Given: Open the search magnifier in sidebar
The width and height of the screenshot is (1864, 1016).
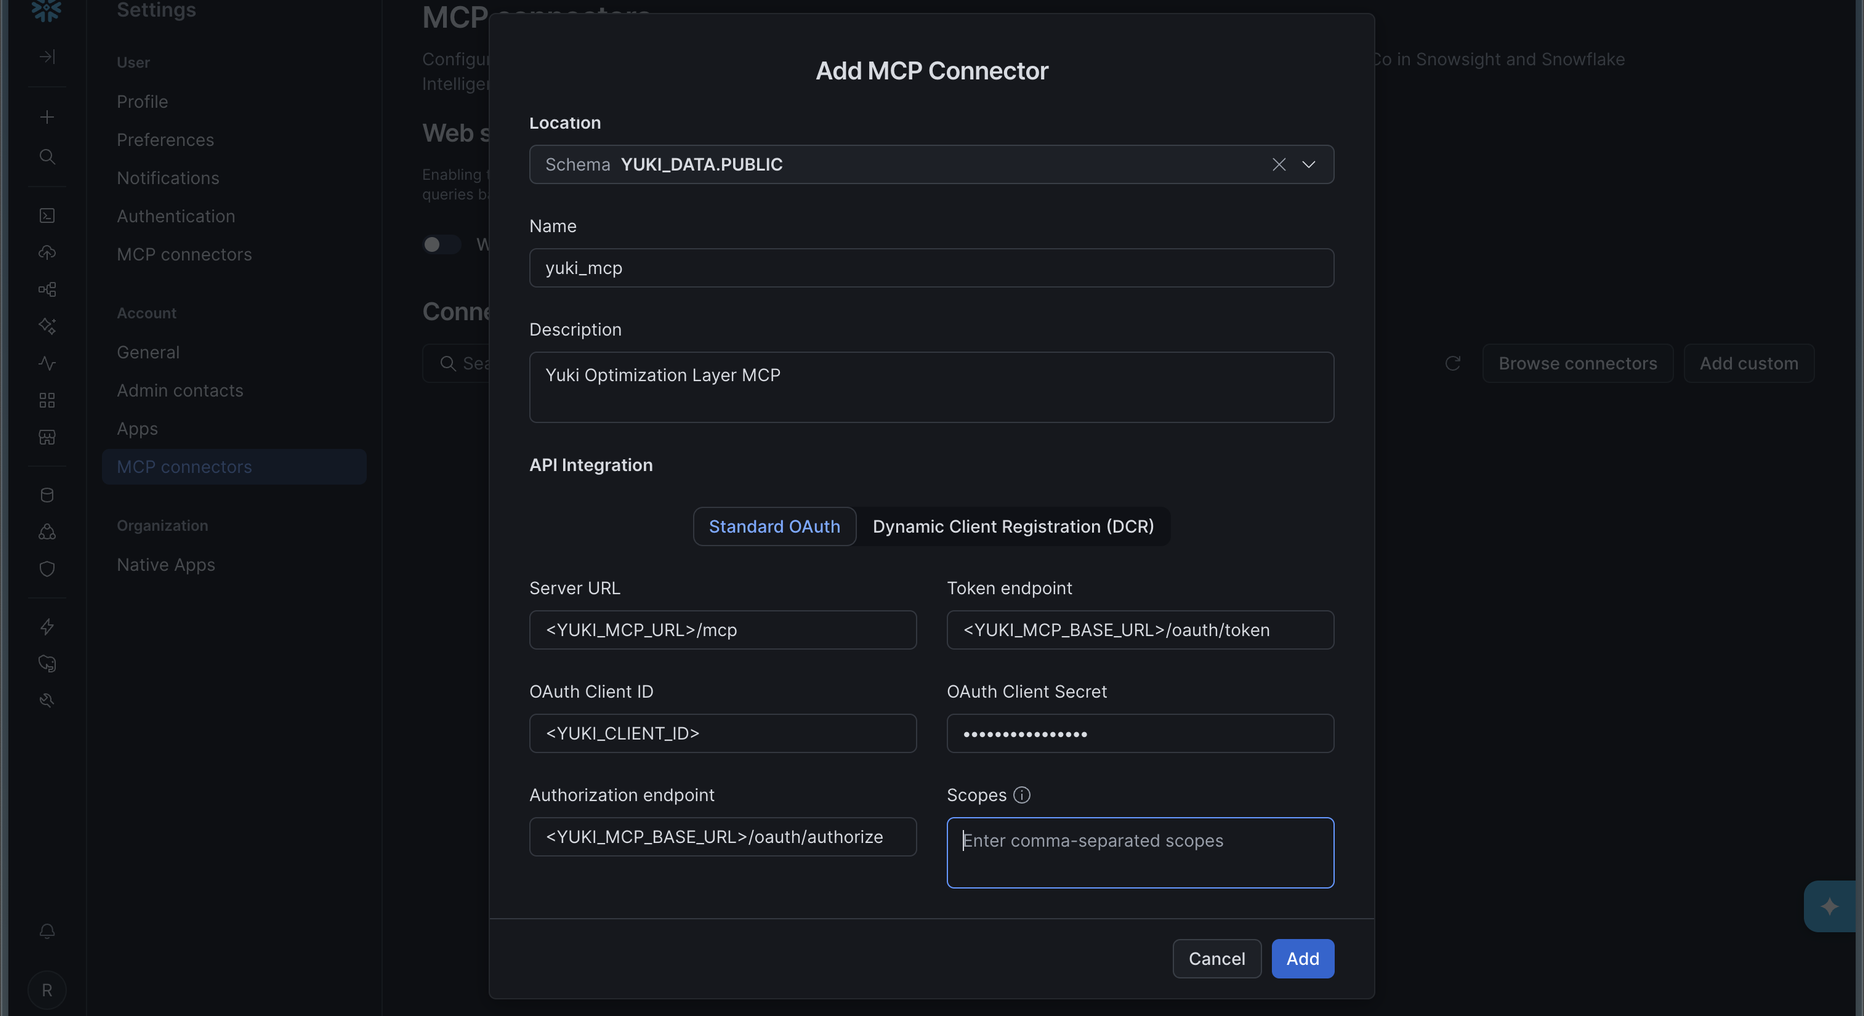Looking at the screenshot, I should (47, 157).
